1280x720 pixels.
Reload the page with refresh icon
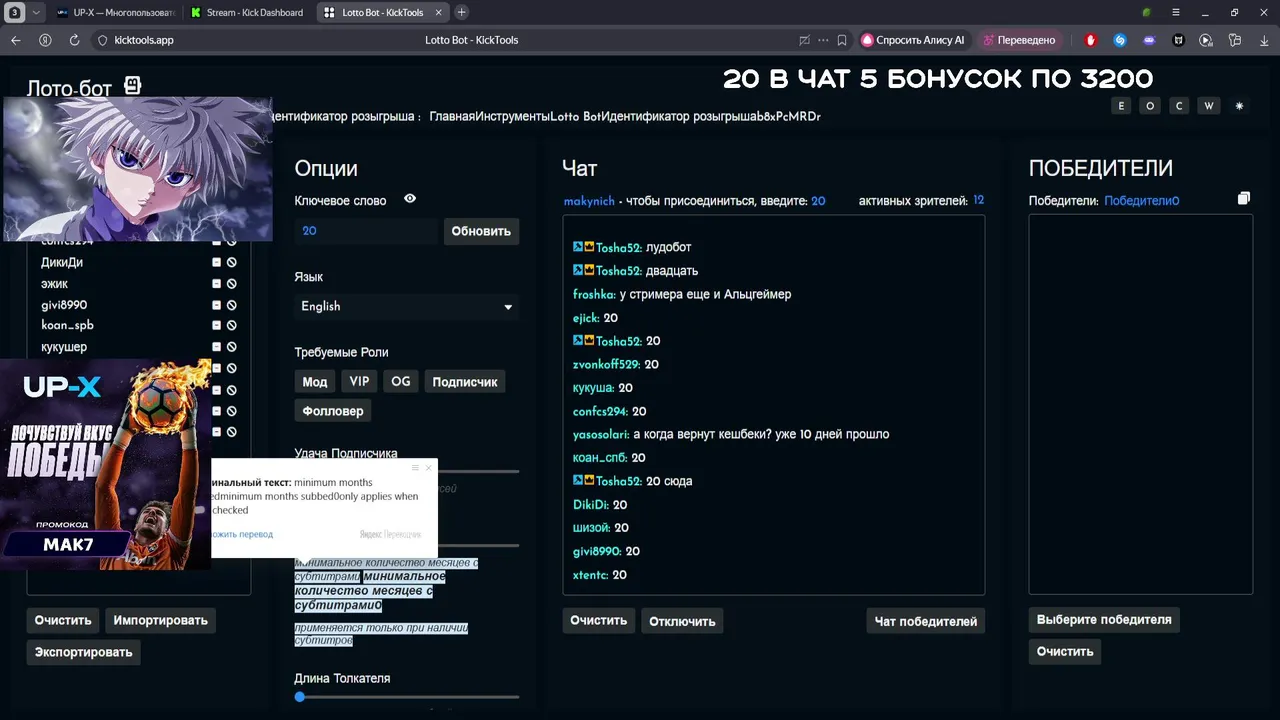tap(74, 40)
